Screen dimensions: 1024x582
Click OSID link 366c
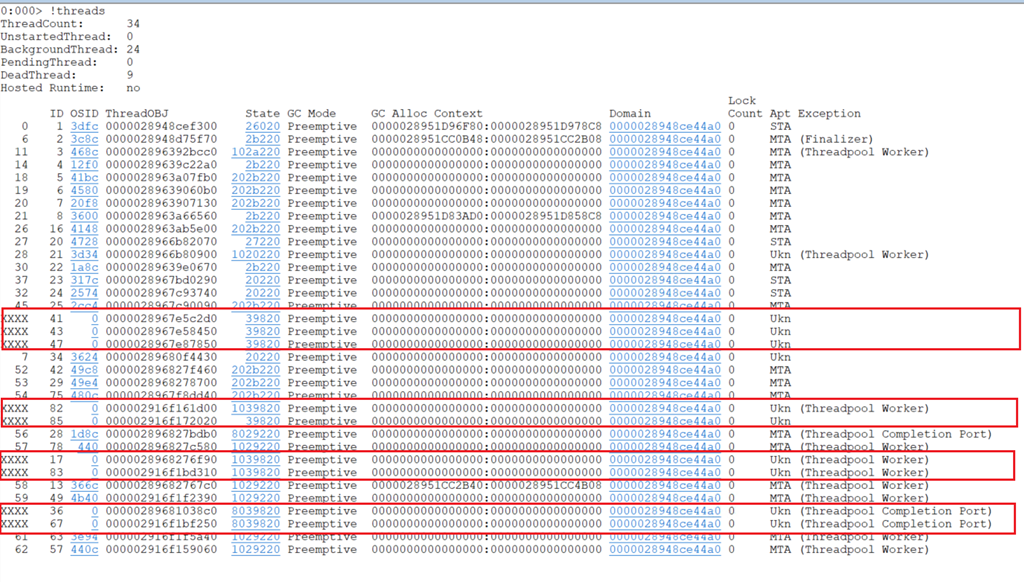[85, 485]
